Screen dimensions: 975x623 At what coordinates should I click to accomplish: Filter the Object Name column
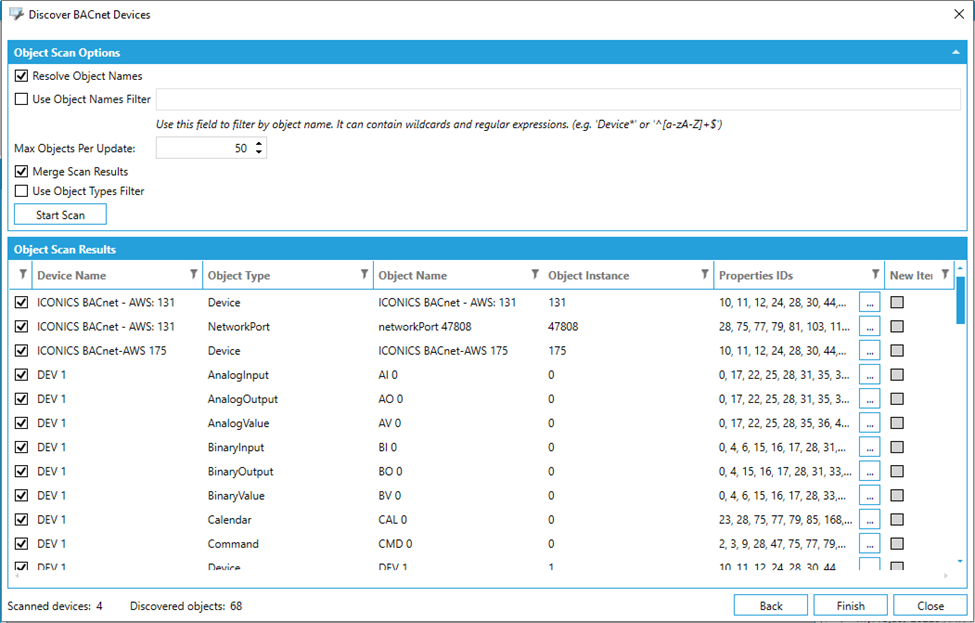pos(535,274)
